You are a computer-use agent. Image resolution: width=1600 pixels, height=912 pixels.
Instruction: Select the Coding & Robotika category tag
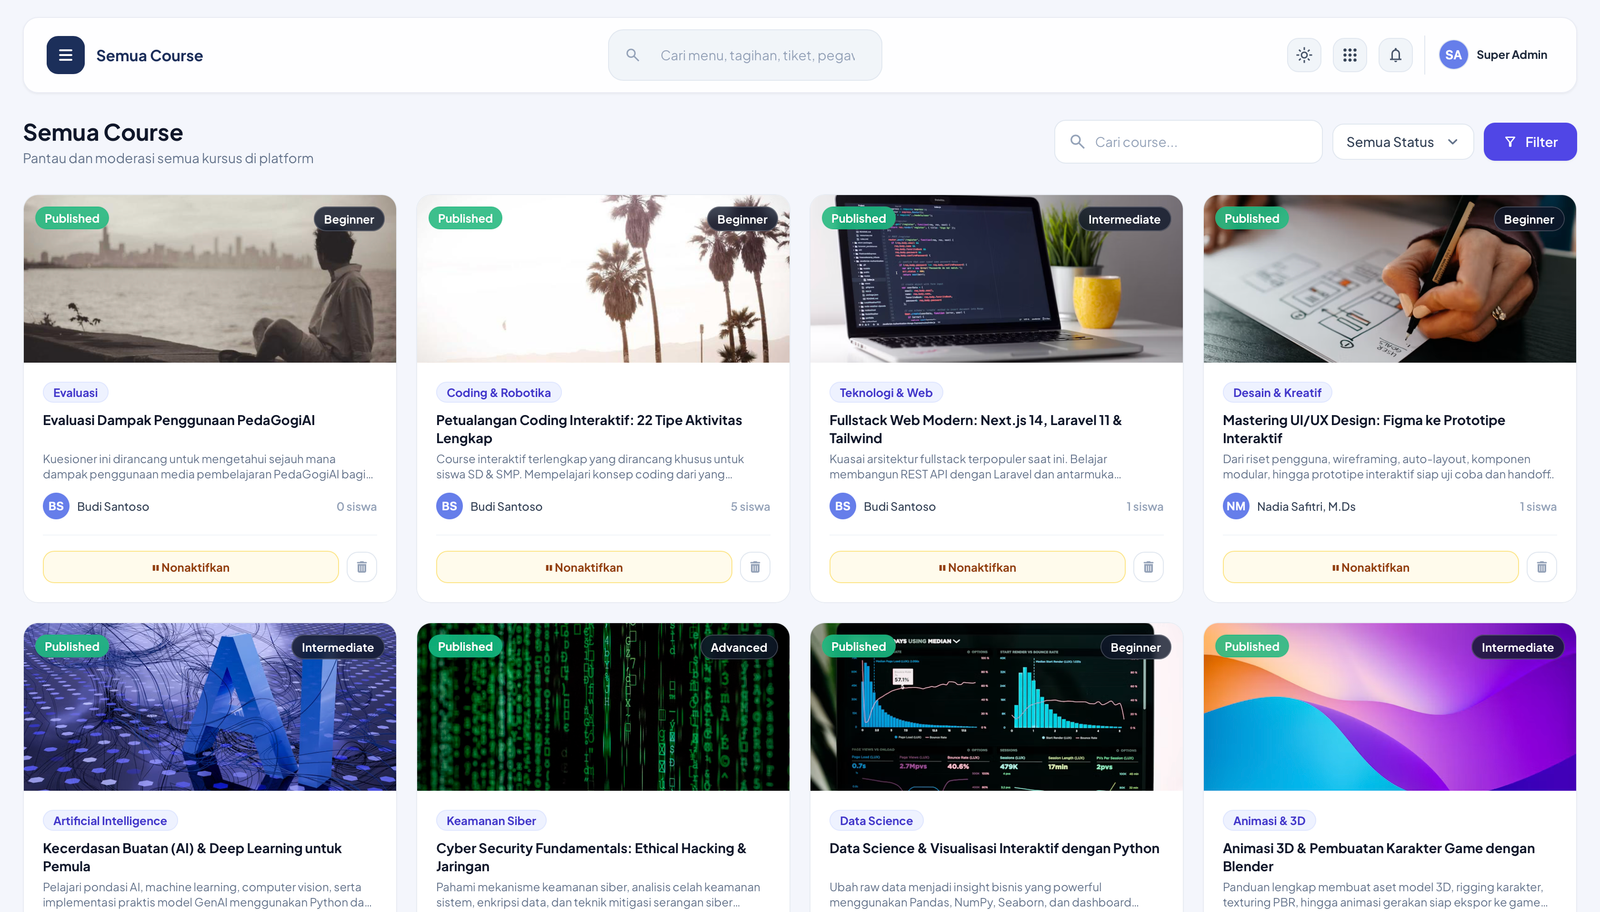[499, 393]
